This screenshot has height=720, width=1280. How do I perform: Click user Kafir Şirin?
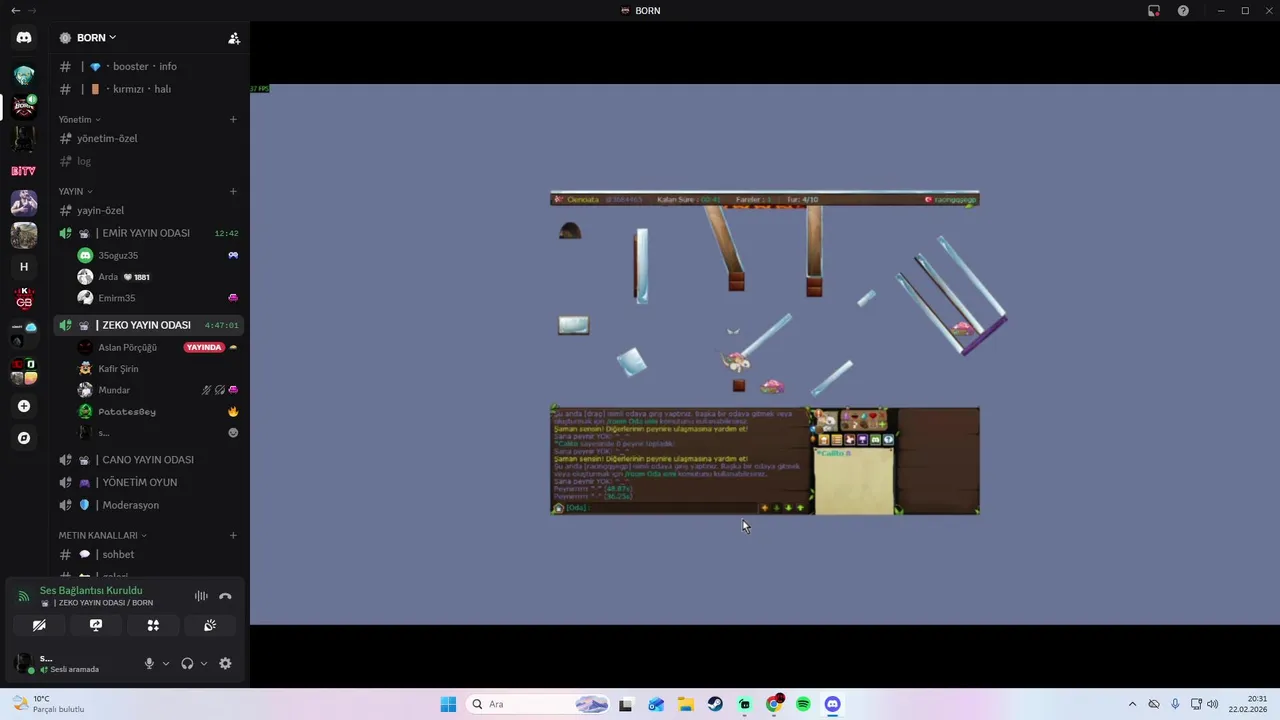[x=158, y=369]
